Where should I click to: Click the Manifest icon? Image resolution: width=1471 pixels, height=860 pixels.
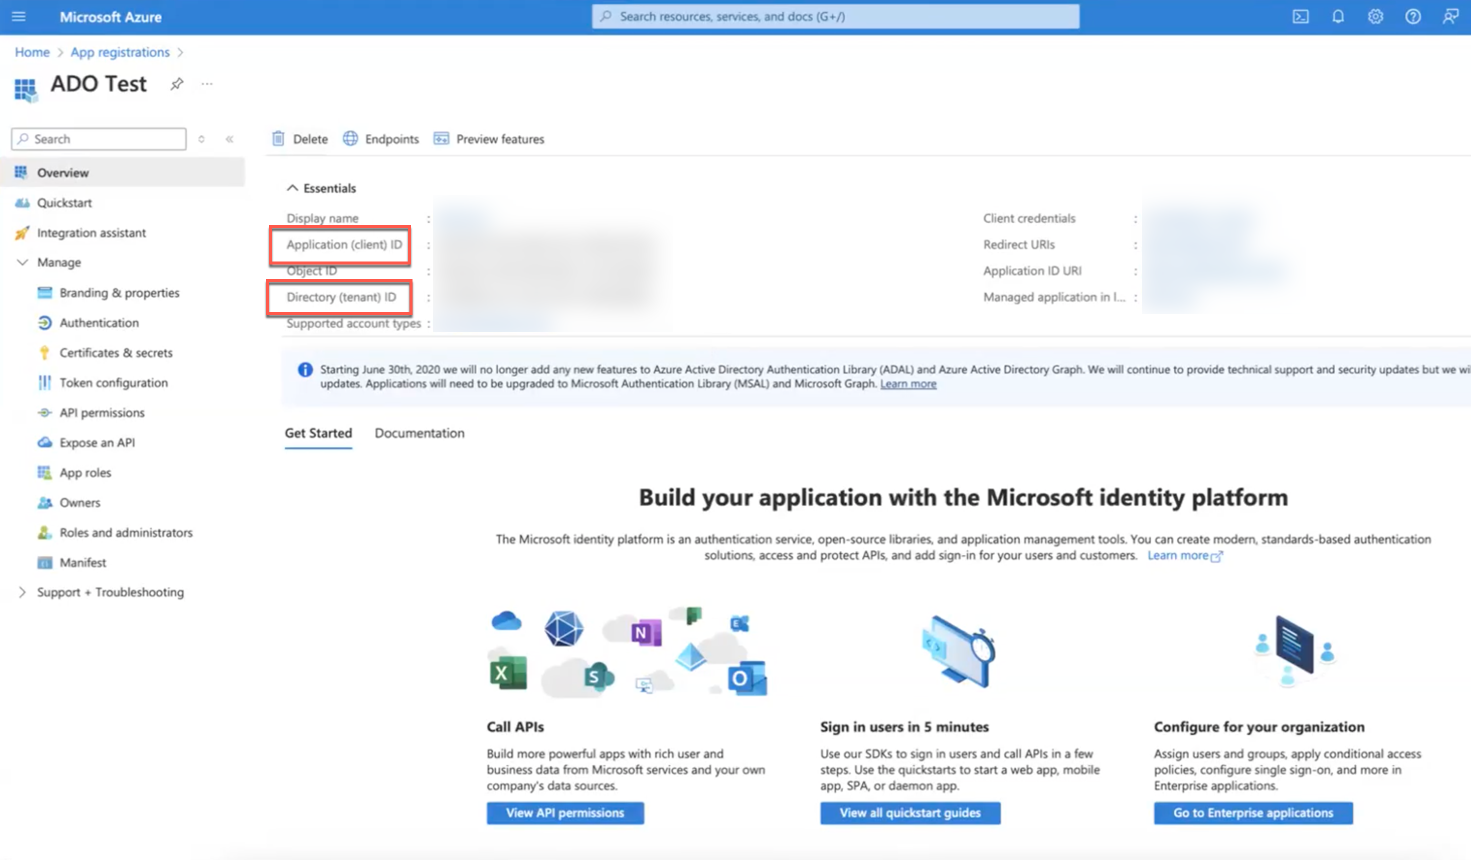coord(44,563)
